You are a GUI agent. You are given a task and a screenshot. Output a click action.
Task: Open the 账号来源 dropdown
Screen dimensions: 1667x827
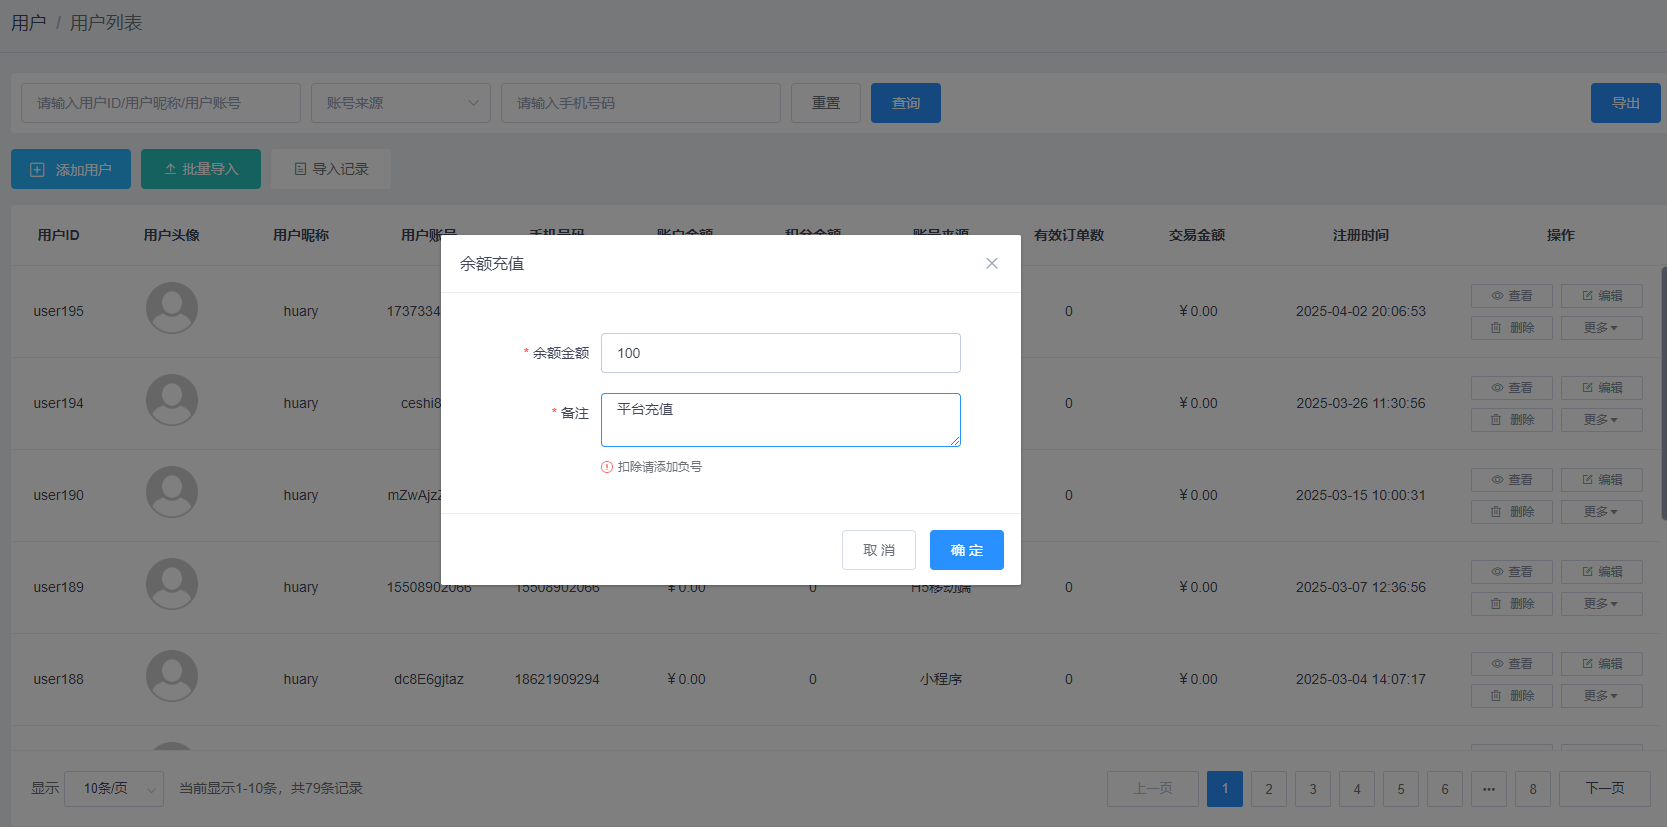[400, 103]
